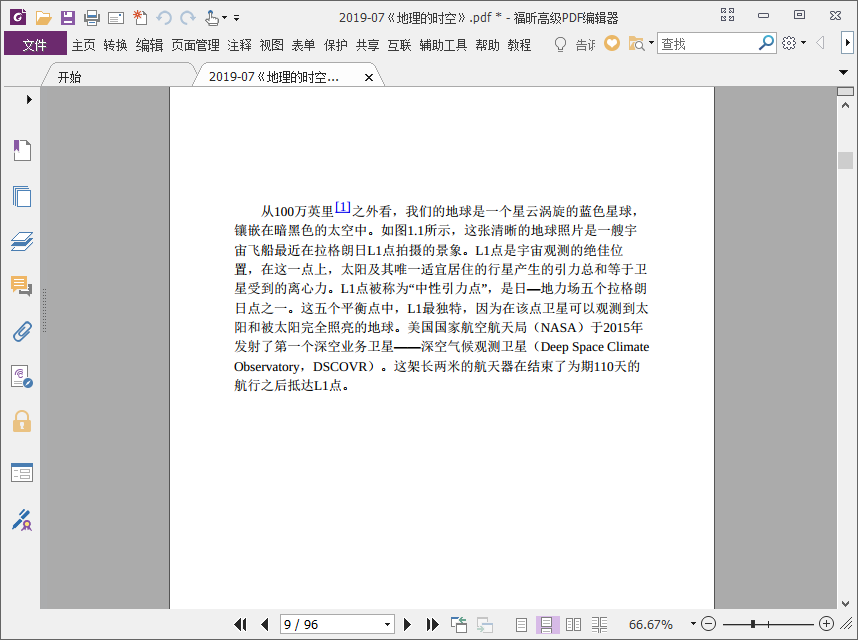Undo the last action
Viewport: 858px width, 640px height.
pos(164,18)
